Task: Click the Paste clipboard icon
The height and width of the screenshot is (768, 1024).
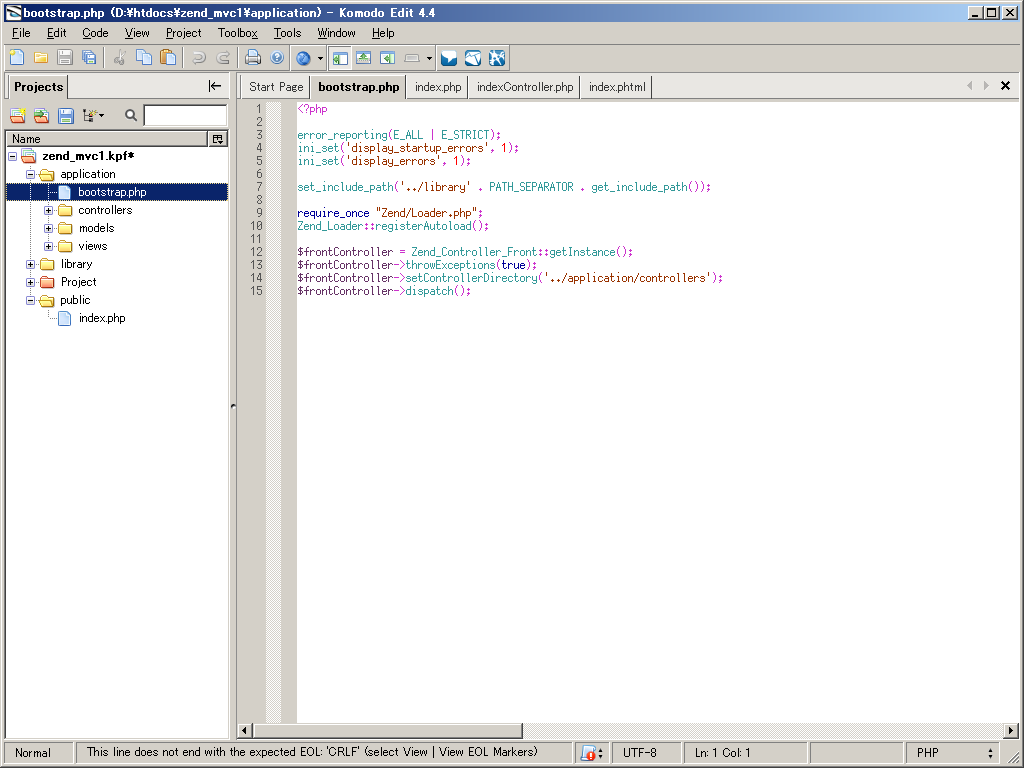Action: pos(168,58)
